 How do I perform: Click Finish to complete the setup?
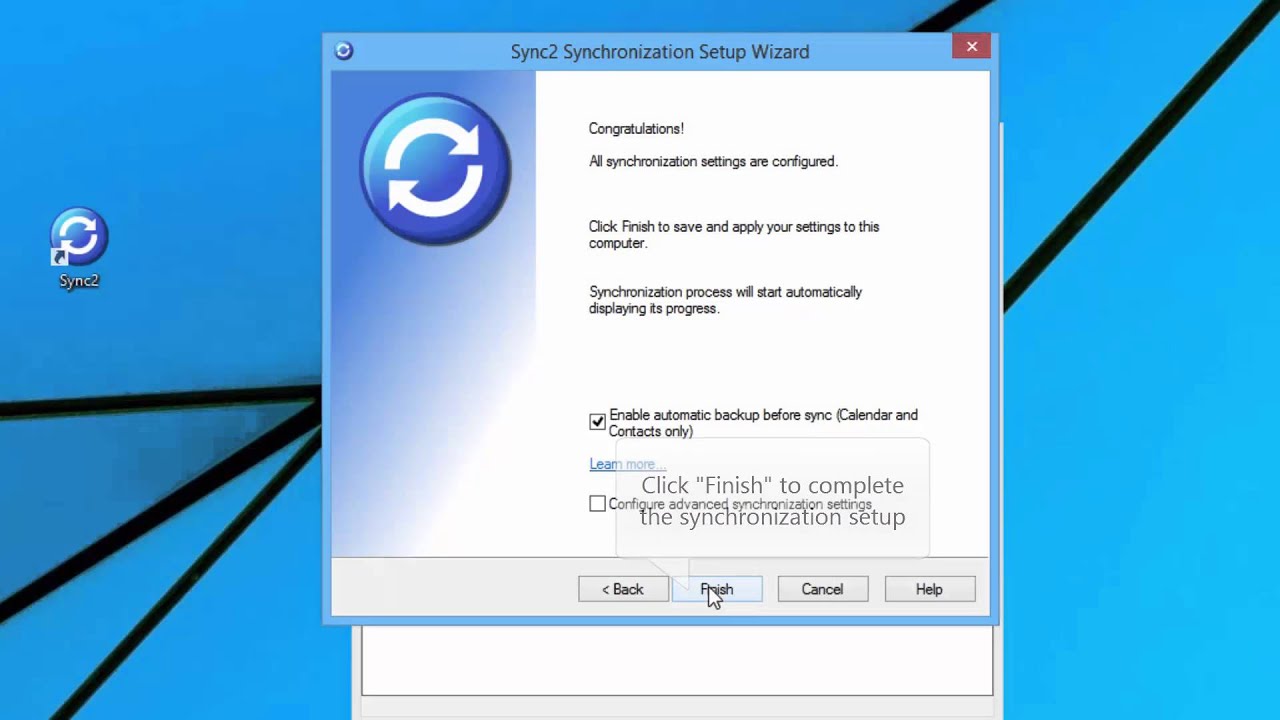(x=717, y=589)
